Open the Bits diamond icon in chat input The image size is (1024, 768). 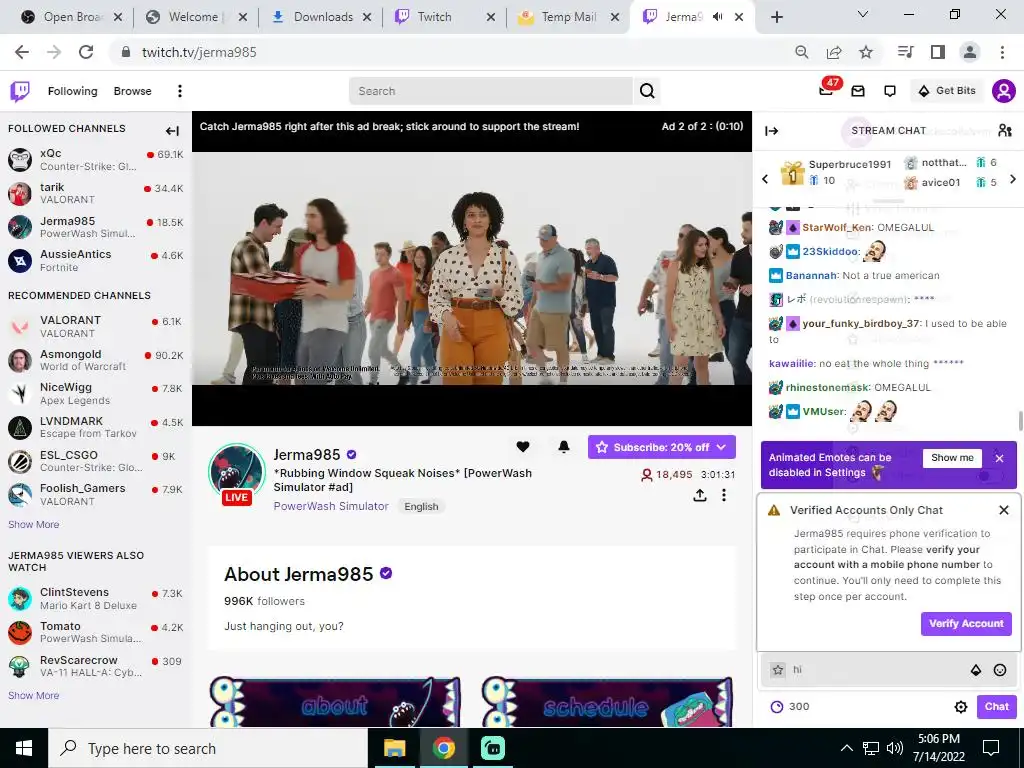point(976,669)
